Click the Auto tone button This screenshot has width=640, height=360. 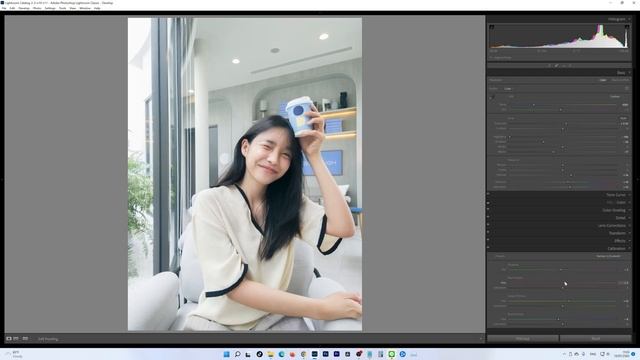623,118
